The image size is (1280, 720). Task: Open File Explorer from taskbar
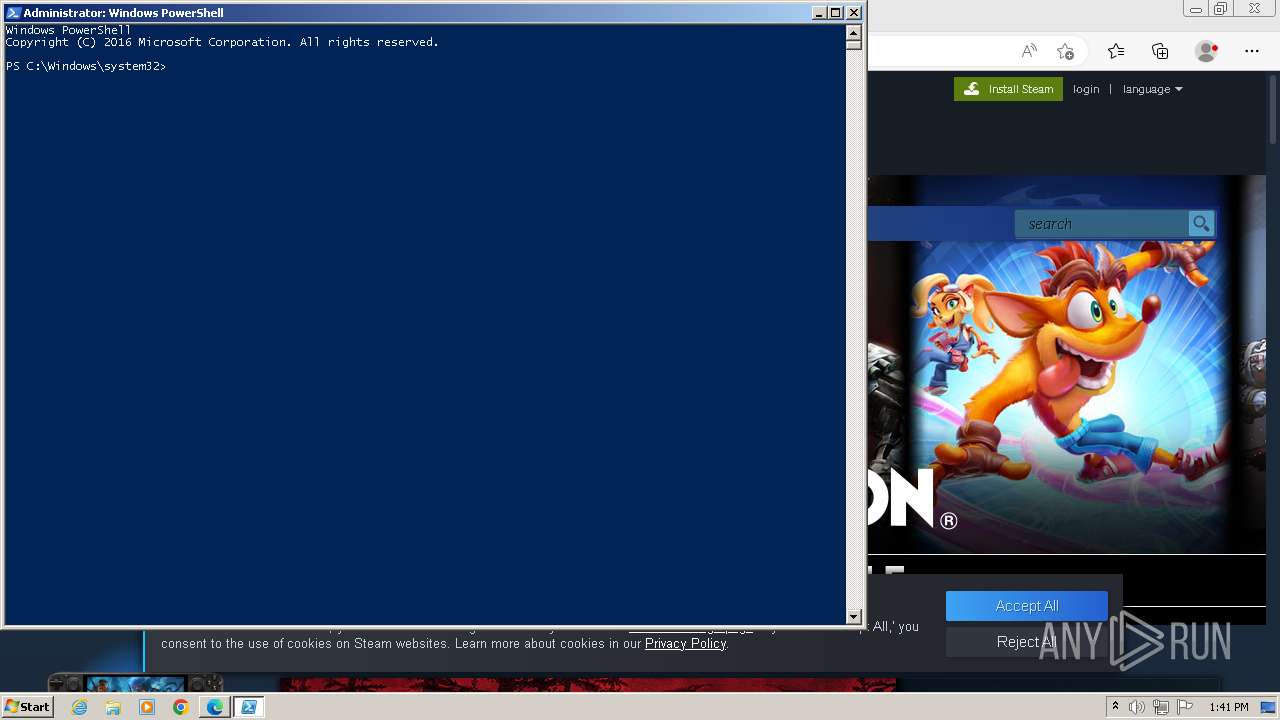(113, 707)
